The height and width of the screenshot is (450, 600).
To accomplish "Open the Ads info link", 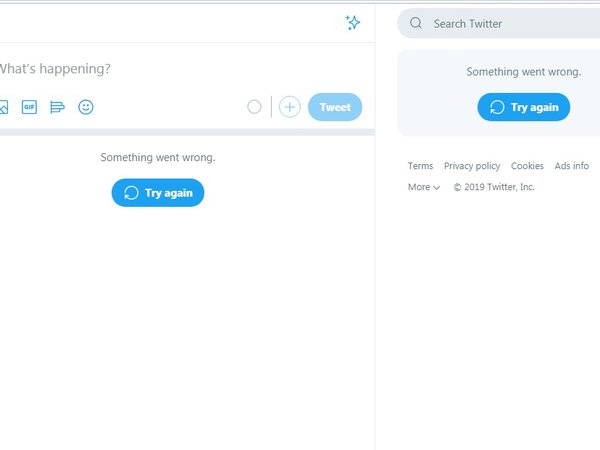I will 571,166.
